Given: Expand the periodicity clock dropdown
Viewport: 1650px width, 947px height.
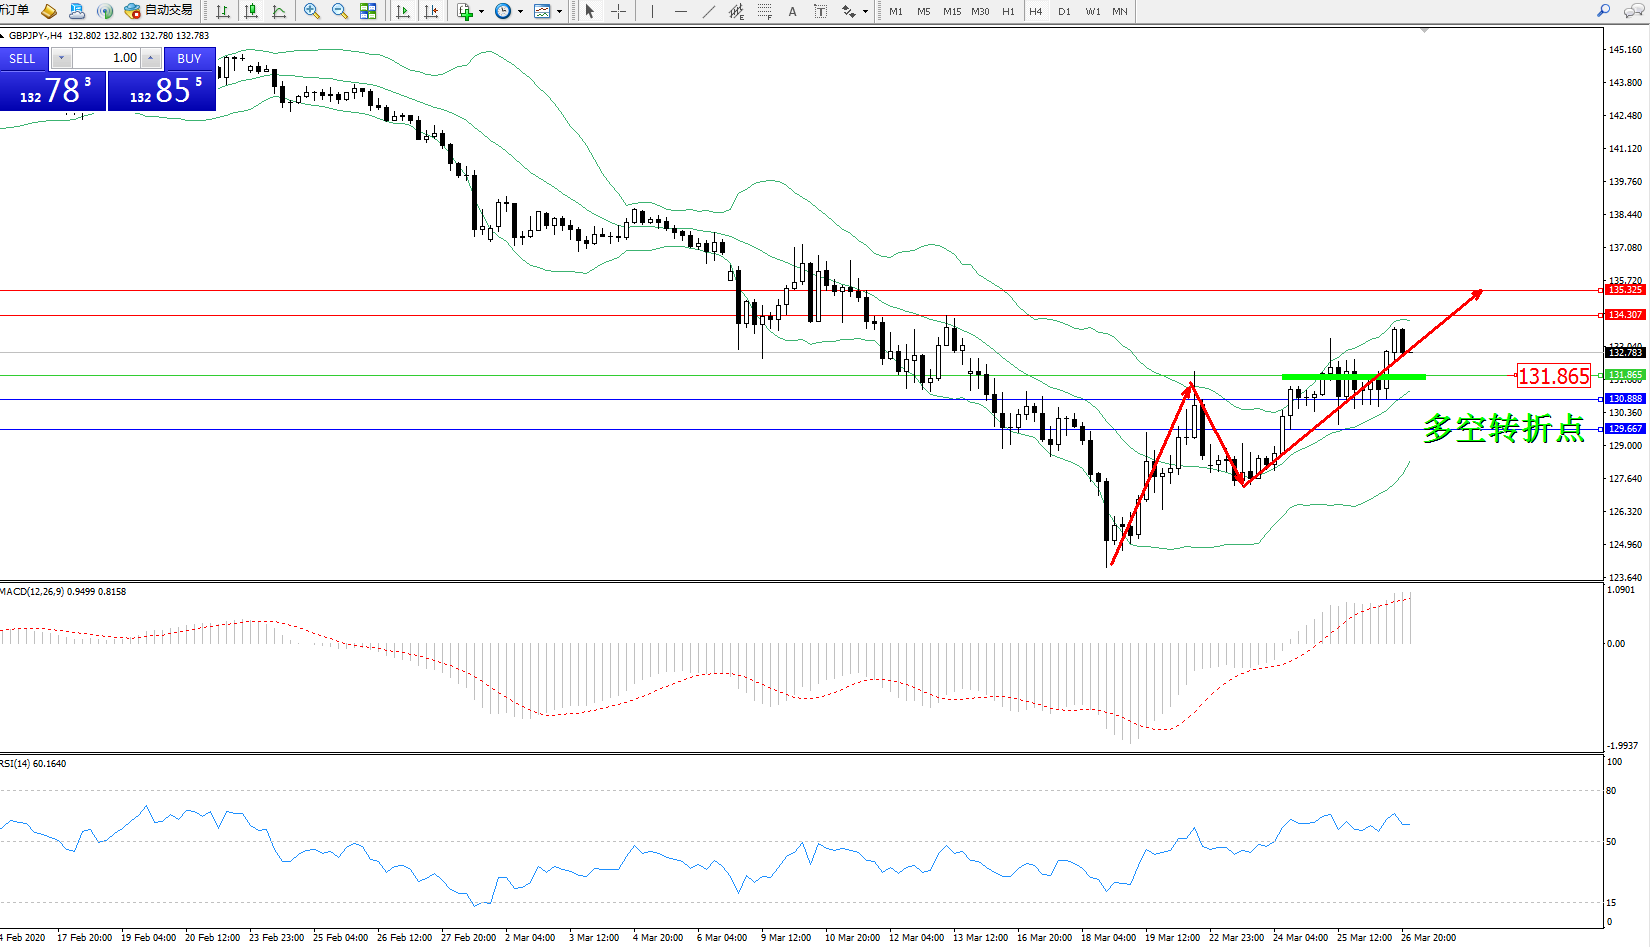Looking at the screenshot, I should [520, 12].
